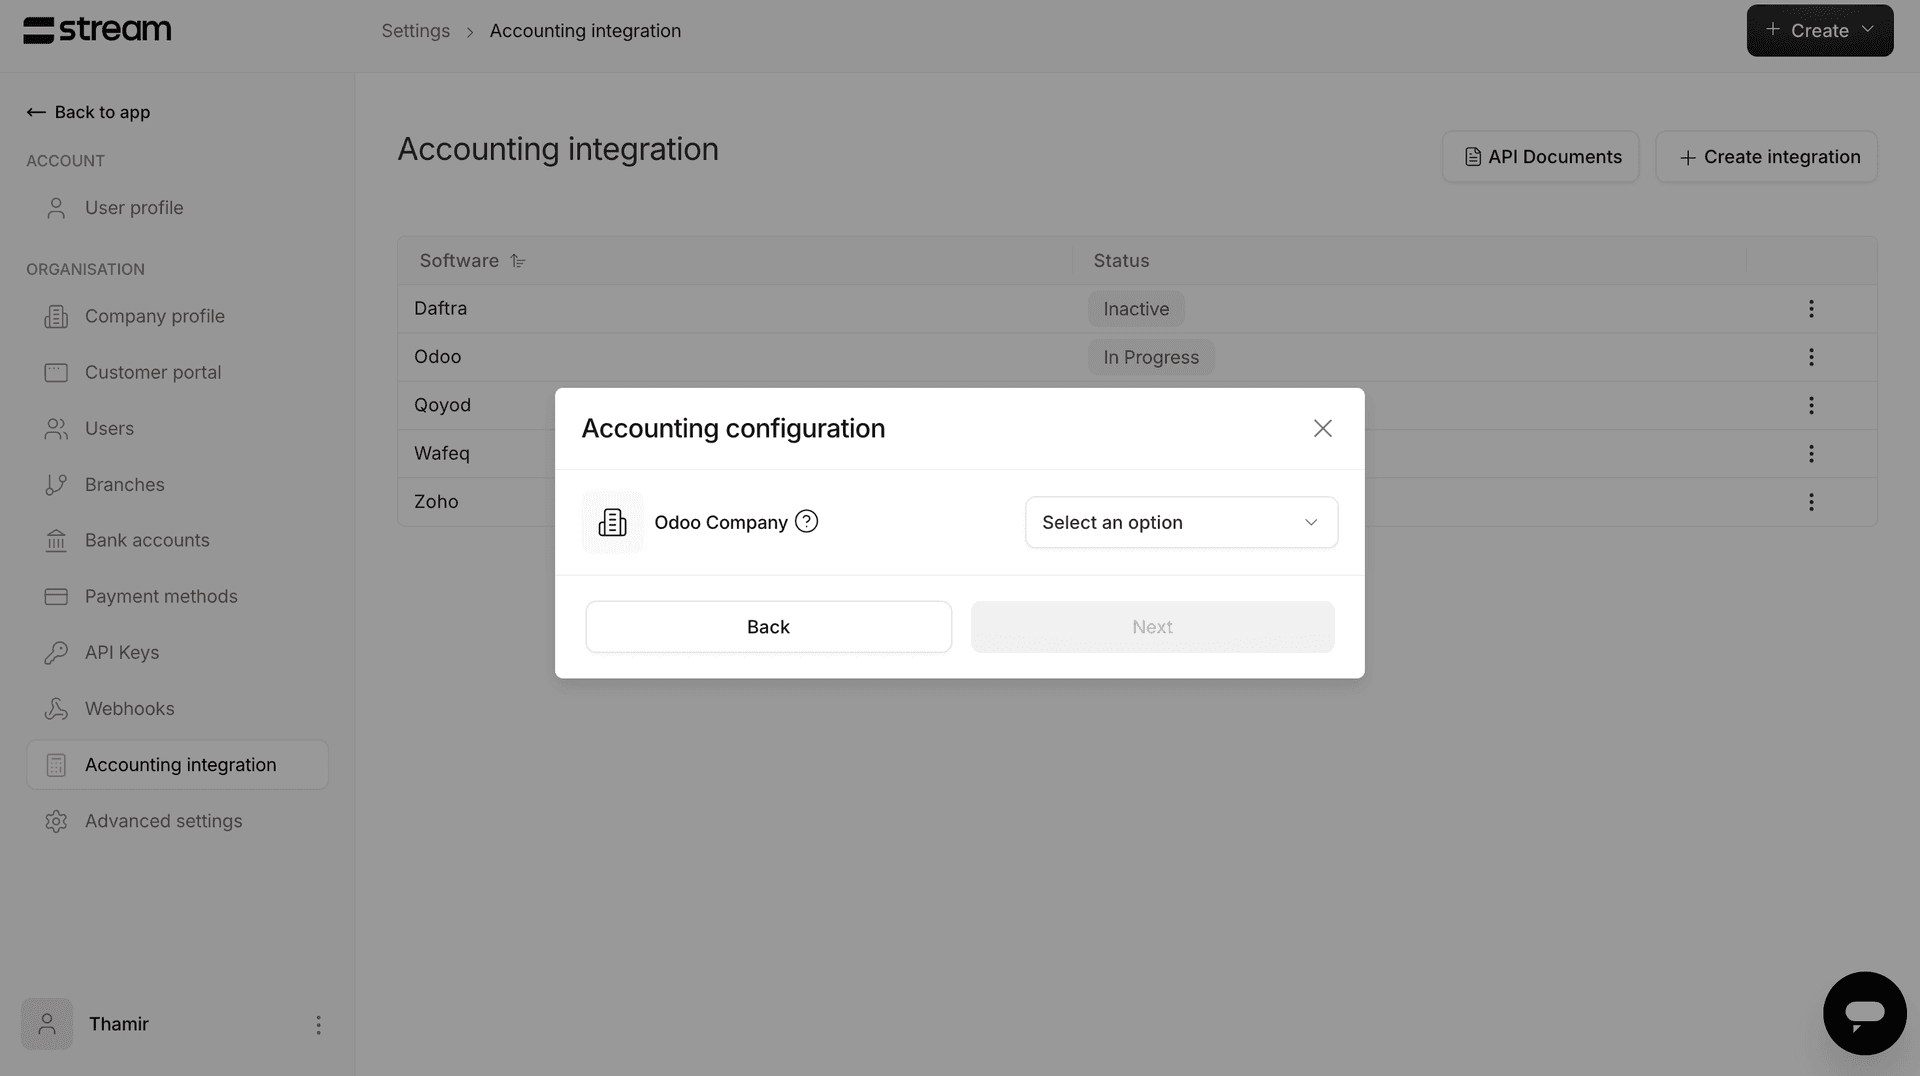Open the Qoyod row actions menu
Image resolution: width=1920 pixels, height=1076 pixels.
(x=1811, y=405)
